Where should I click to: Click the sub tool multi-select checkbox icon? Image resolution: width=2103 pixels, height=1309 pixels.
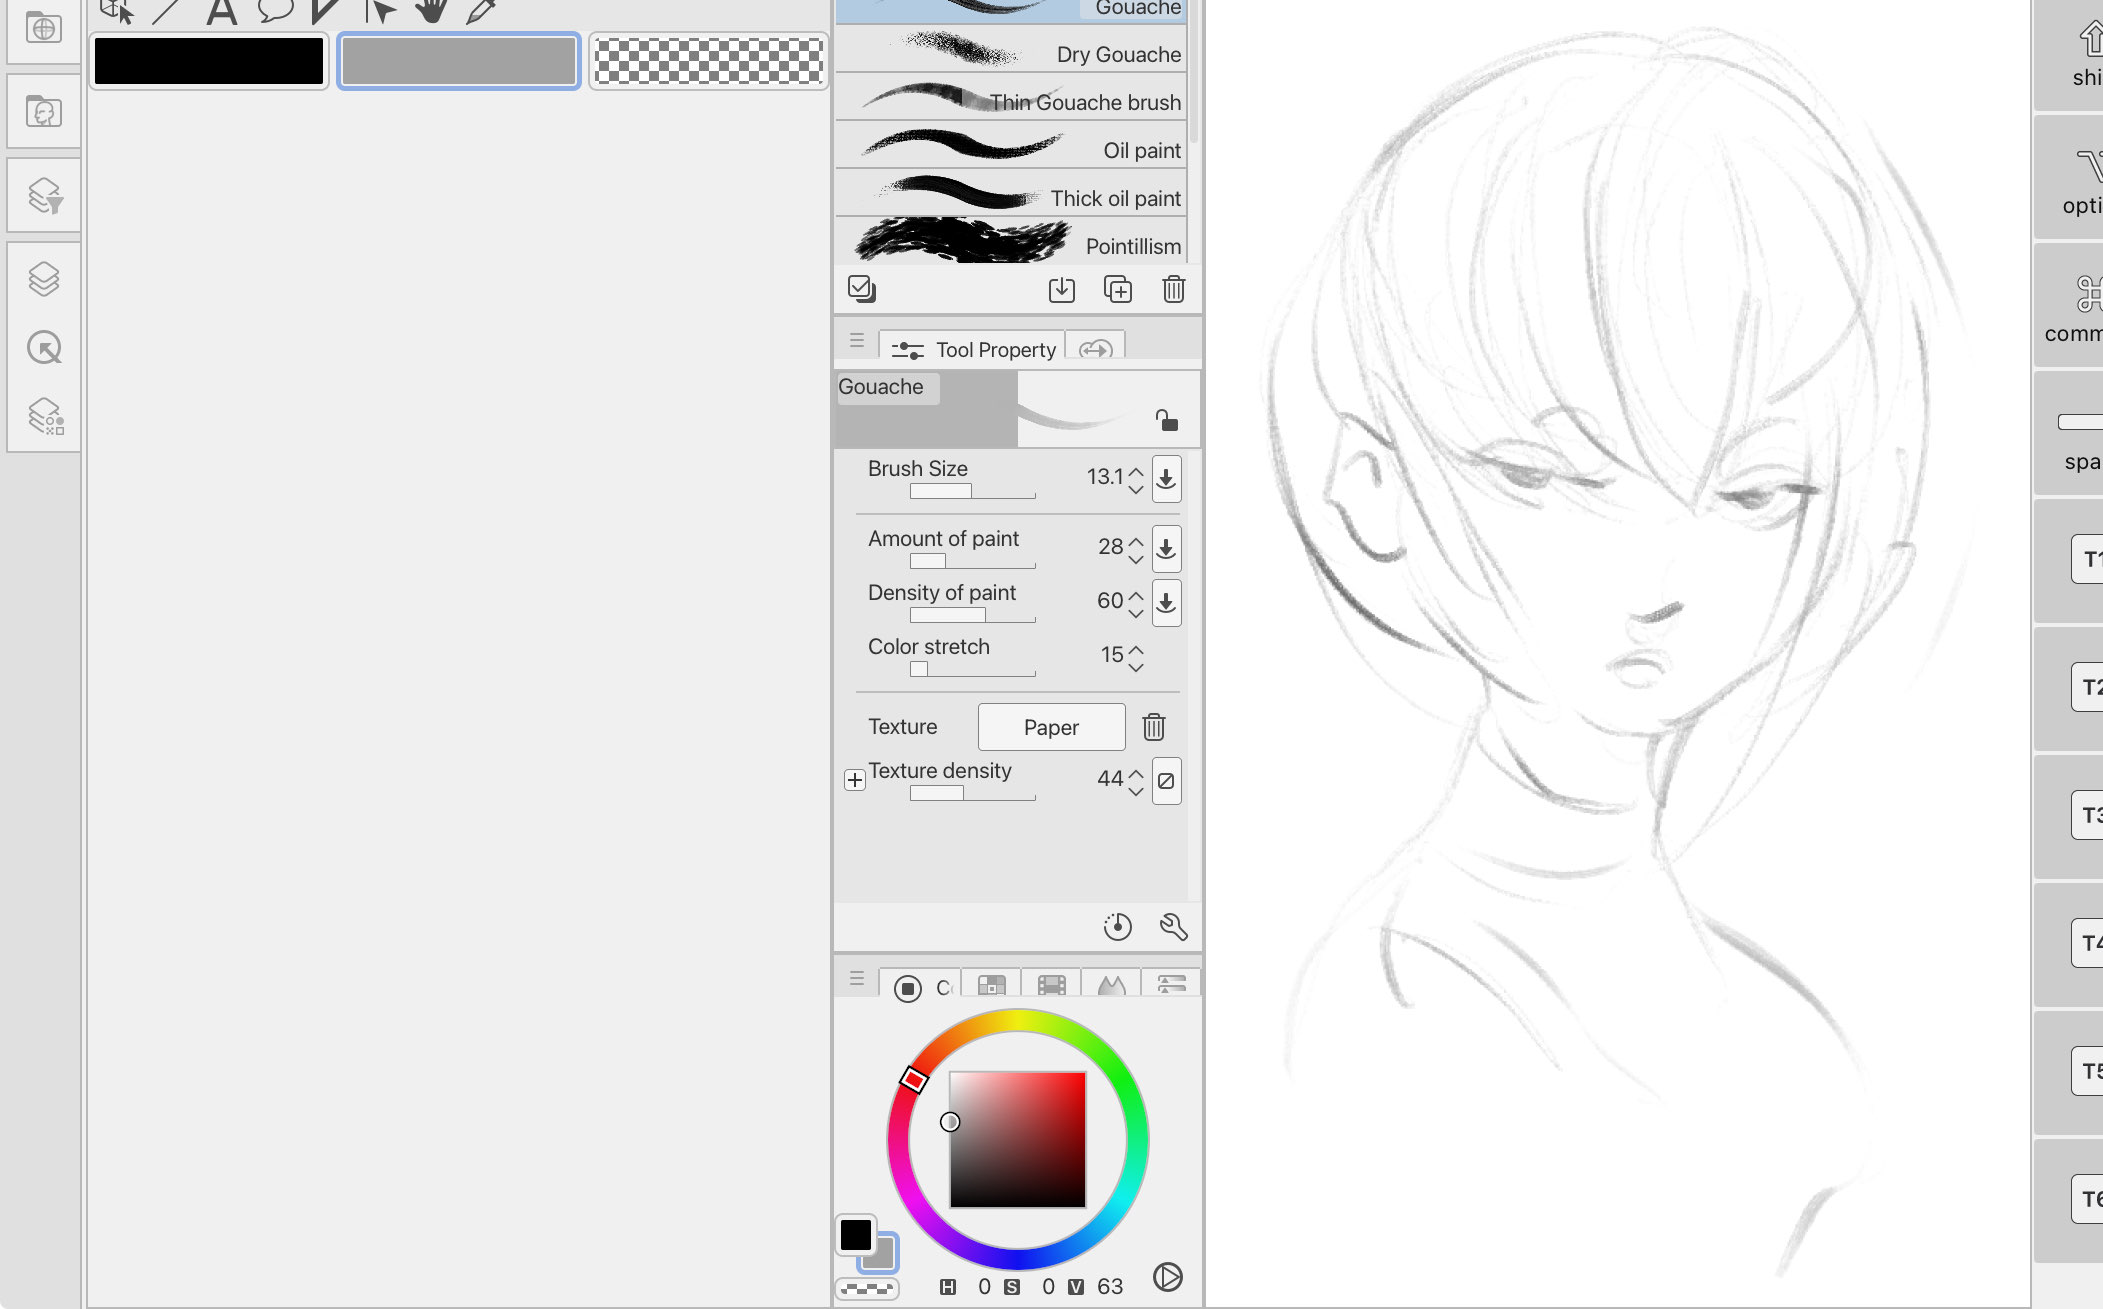pos(861,289)
